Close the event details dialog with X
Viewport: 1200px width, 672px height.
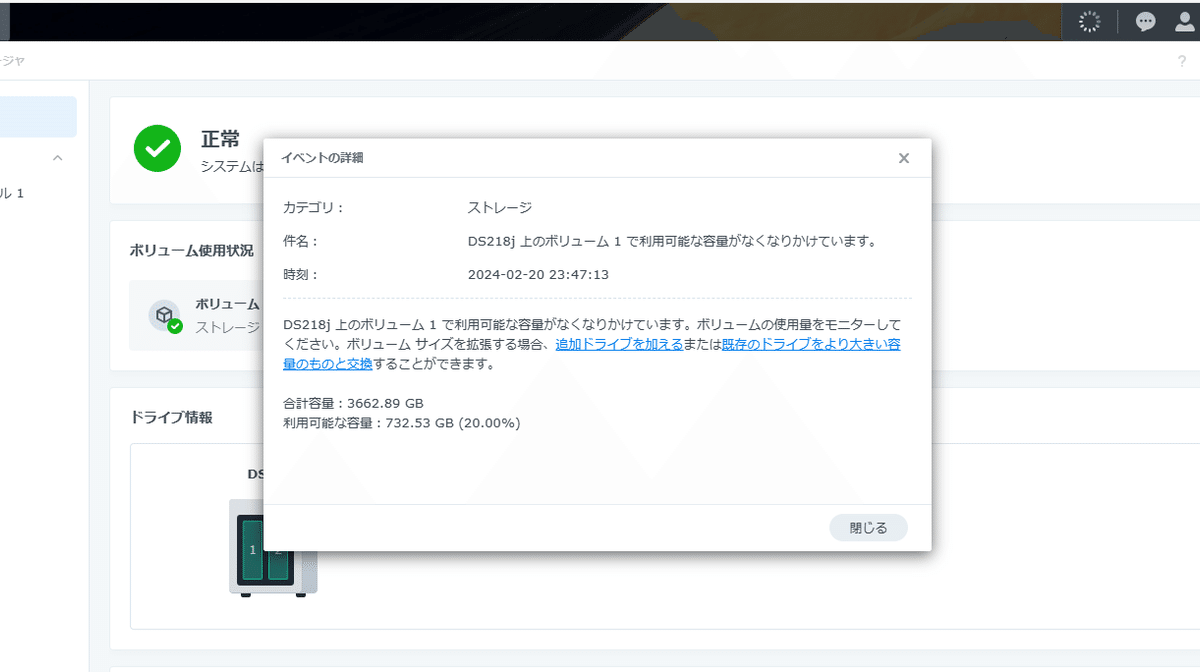(x=904, y=158)
